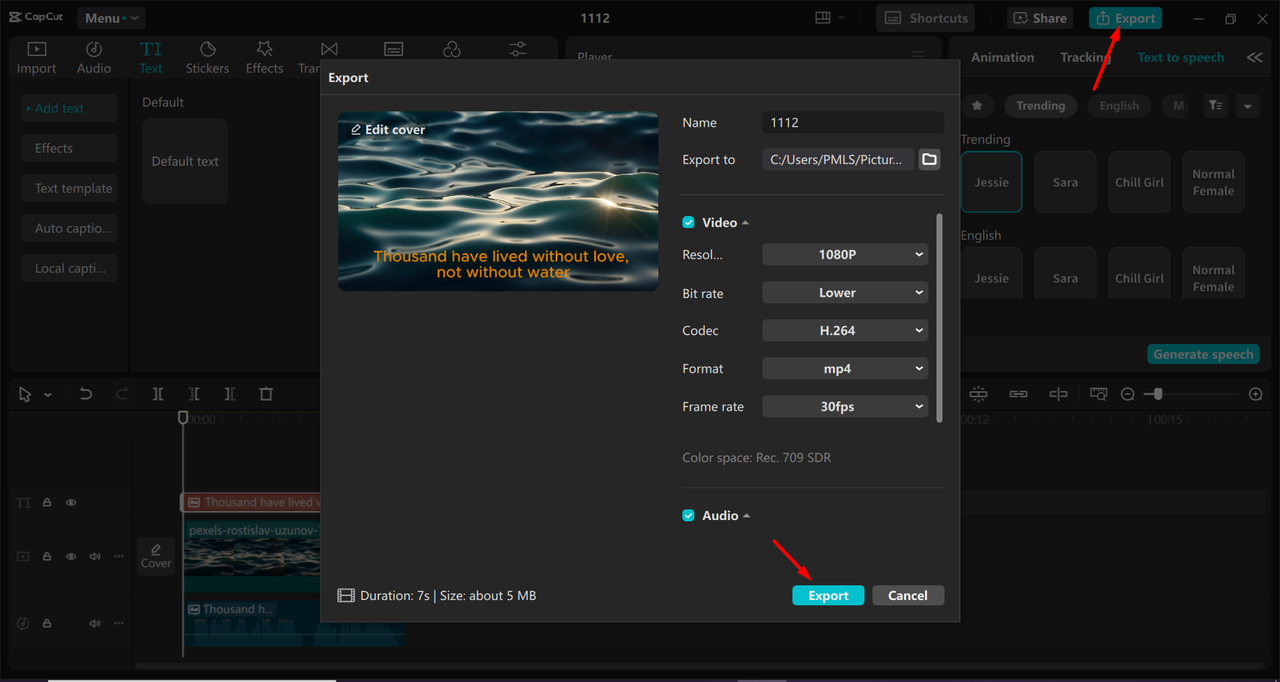Select Auto captions in the sidebar
This screenshot has width=1280, height=682.
point(69,228)
